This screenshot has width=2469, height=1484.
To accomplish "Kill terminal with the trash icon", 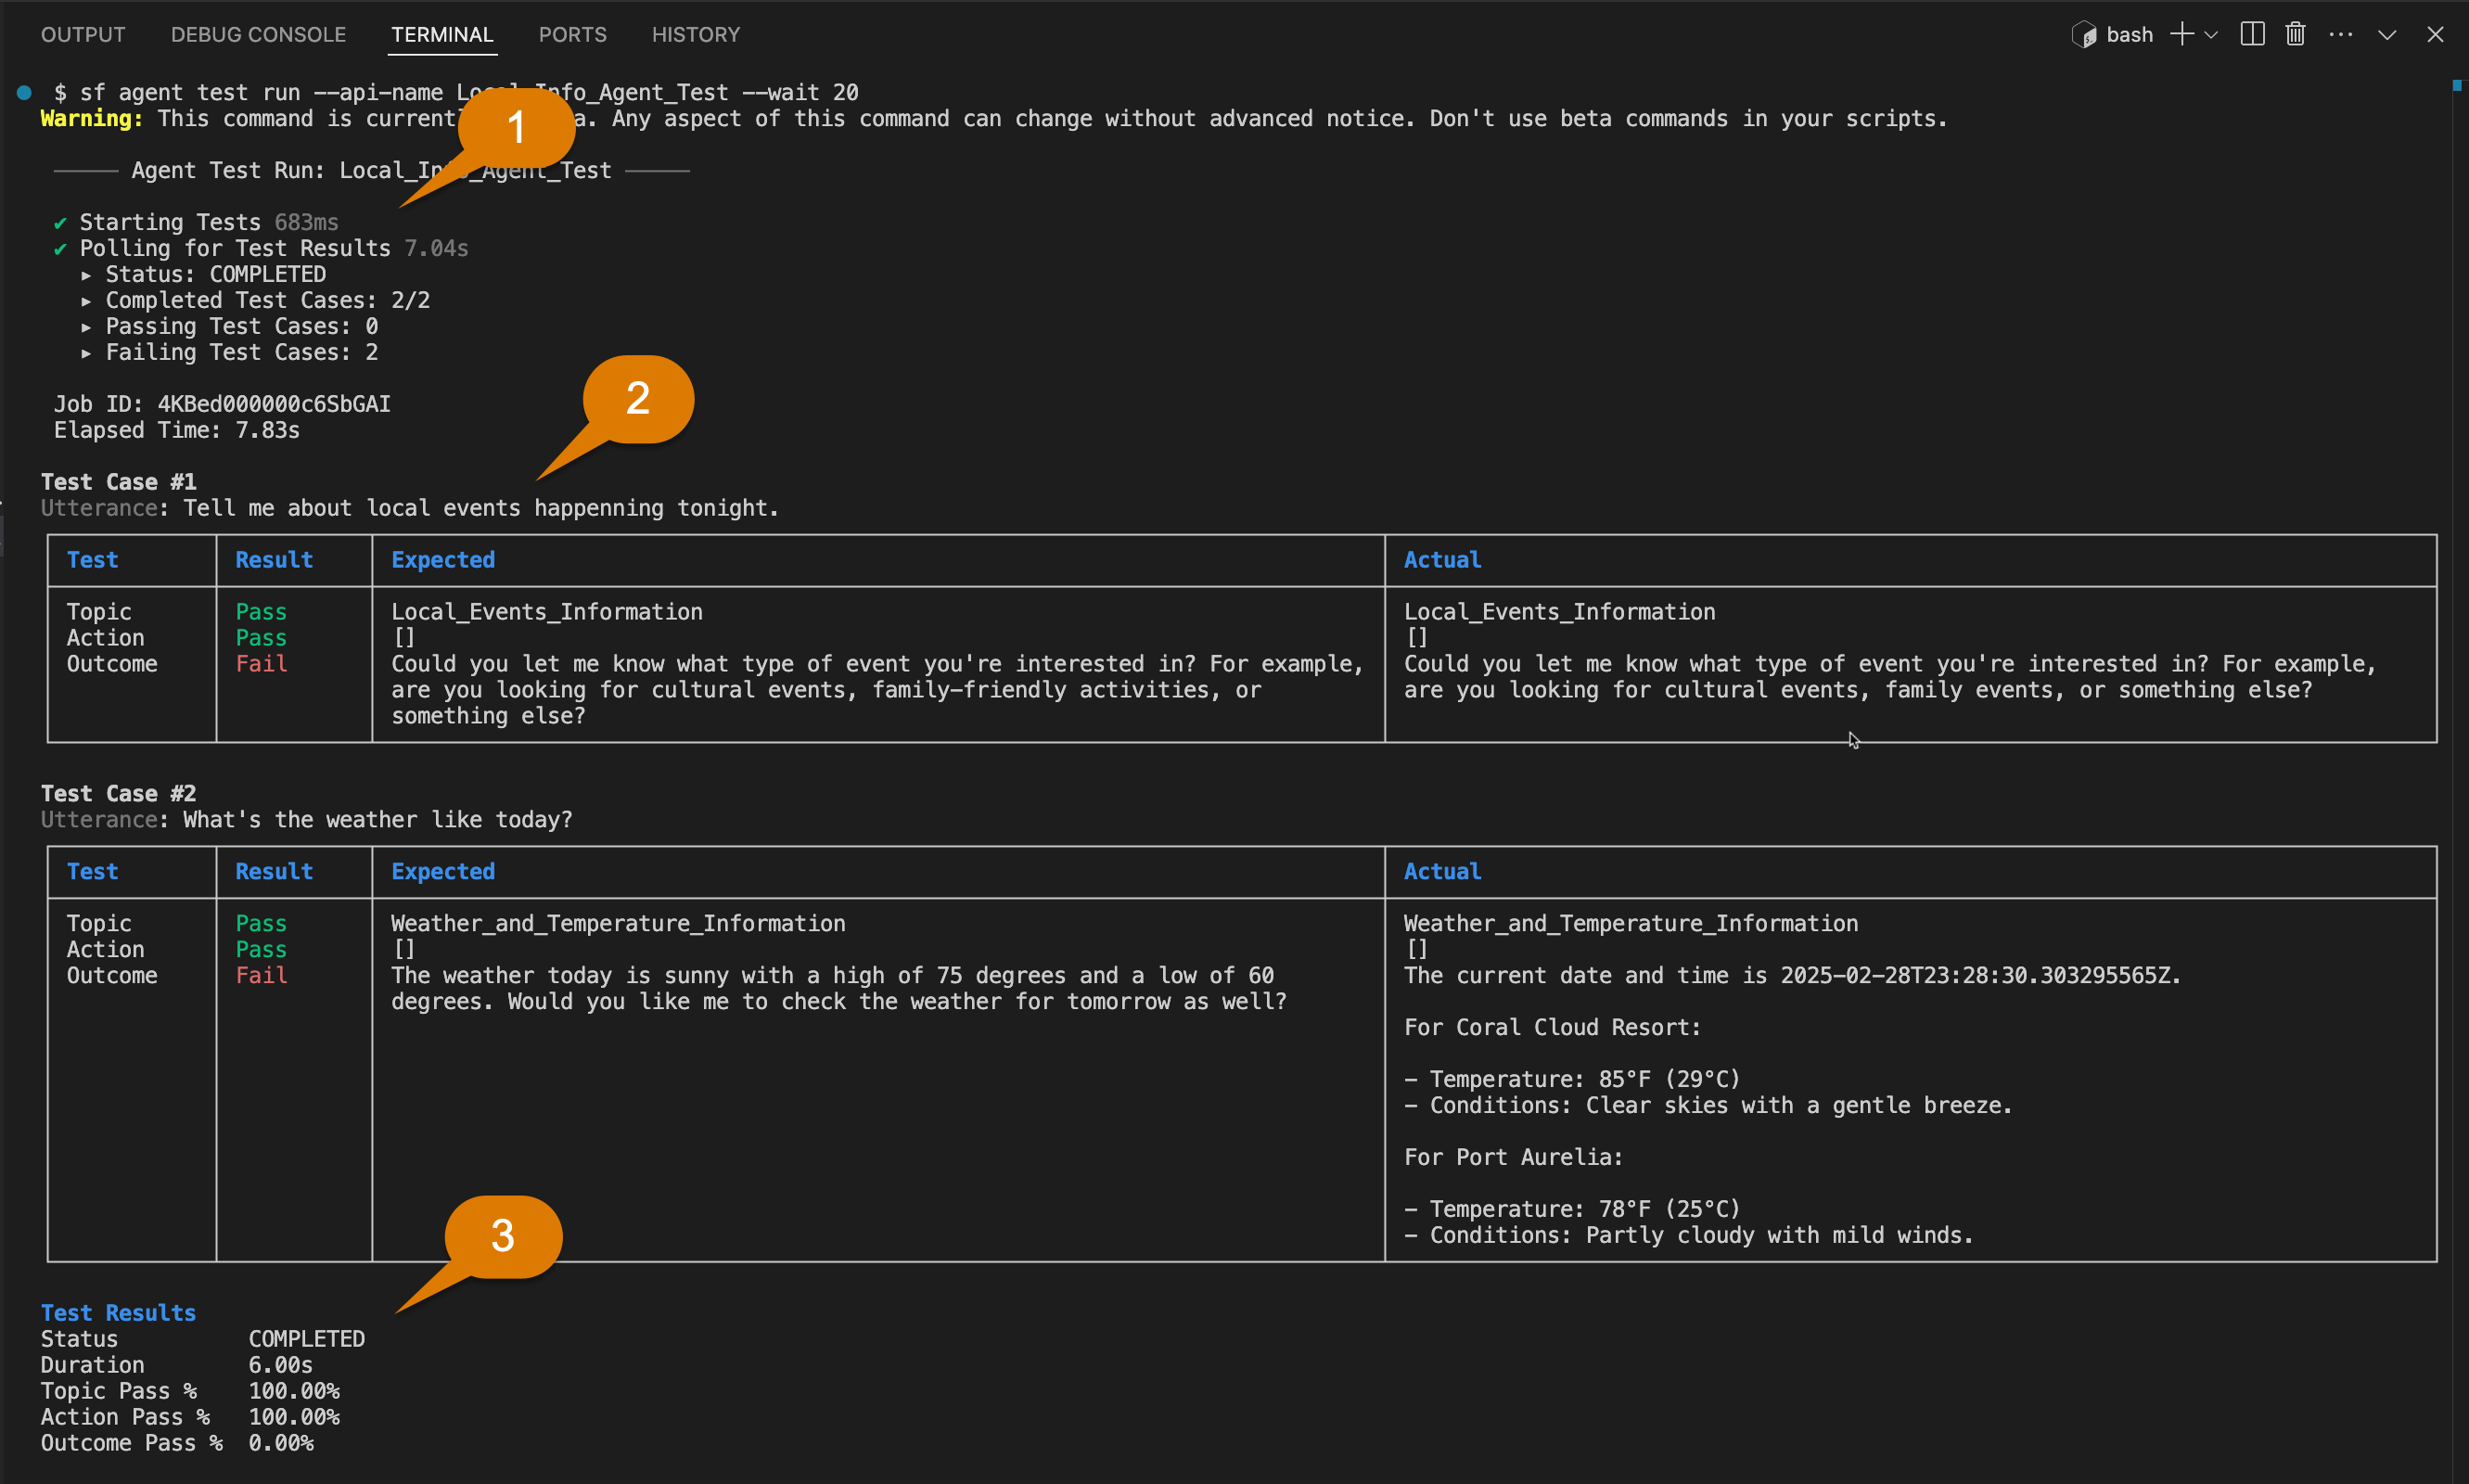I will pos(2295,34).
